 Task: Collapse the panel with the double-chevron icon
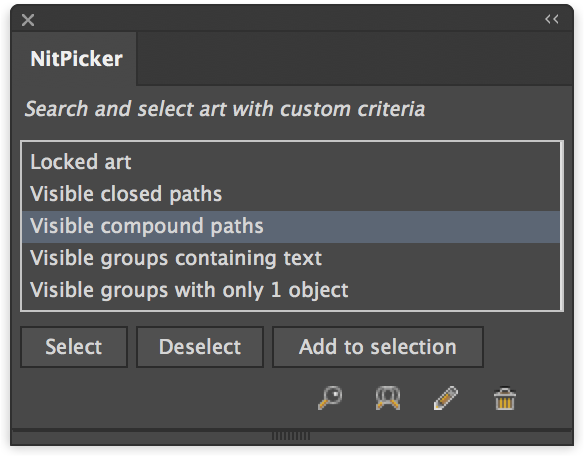tap(552, 19)
